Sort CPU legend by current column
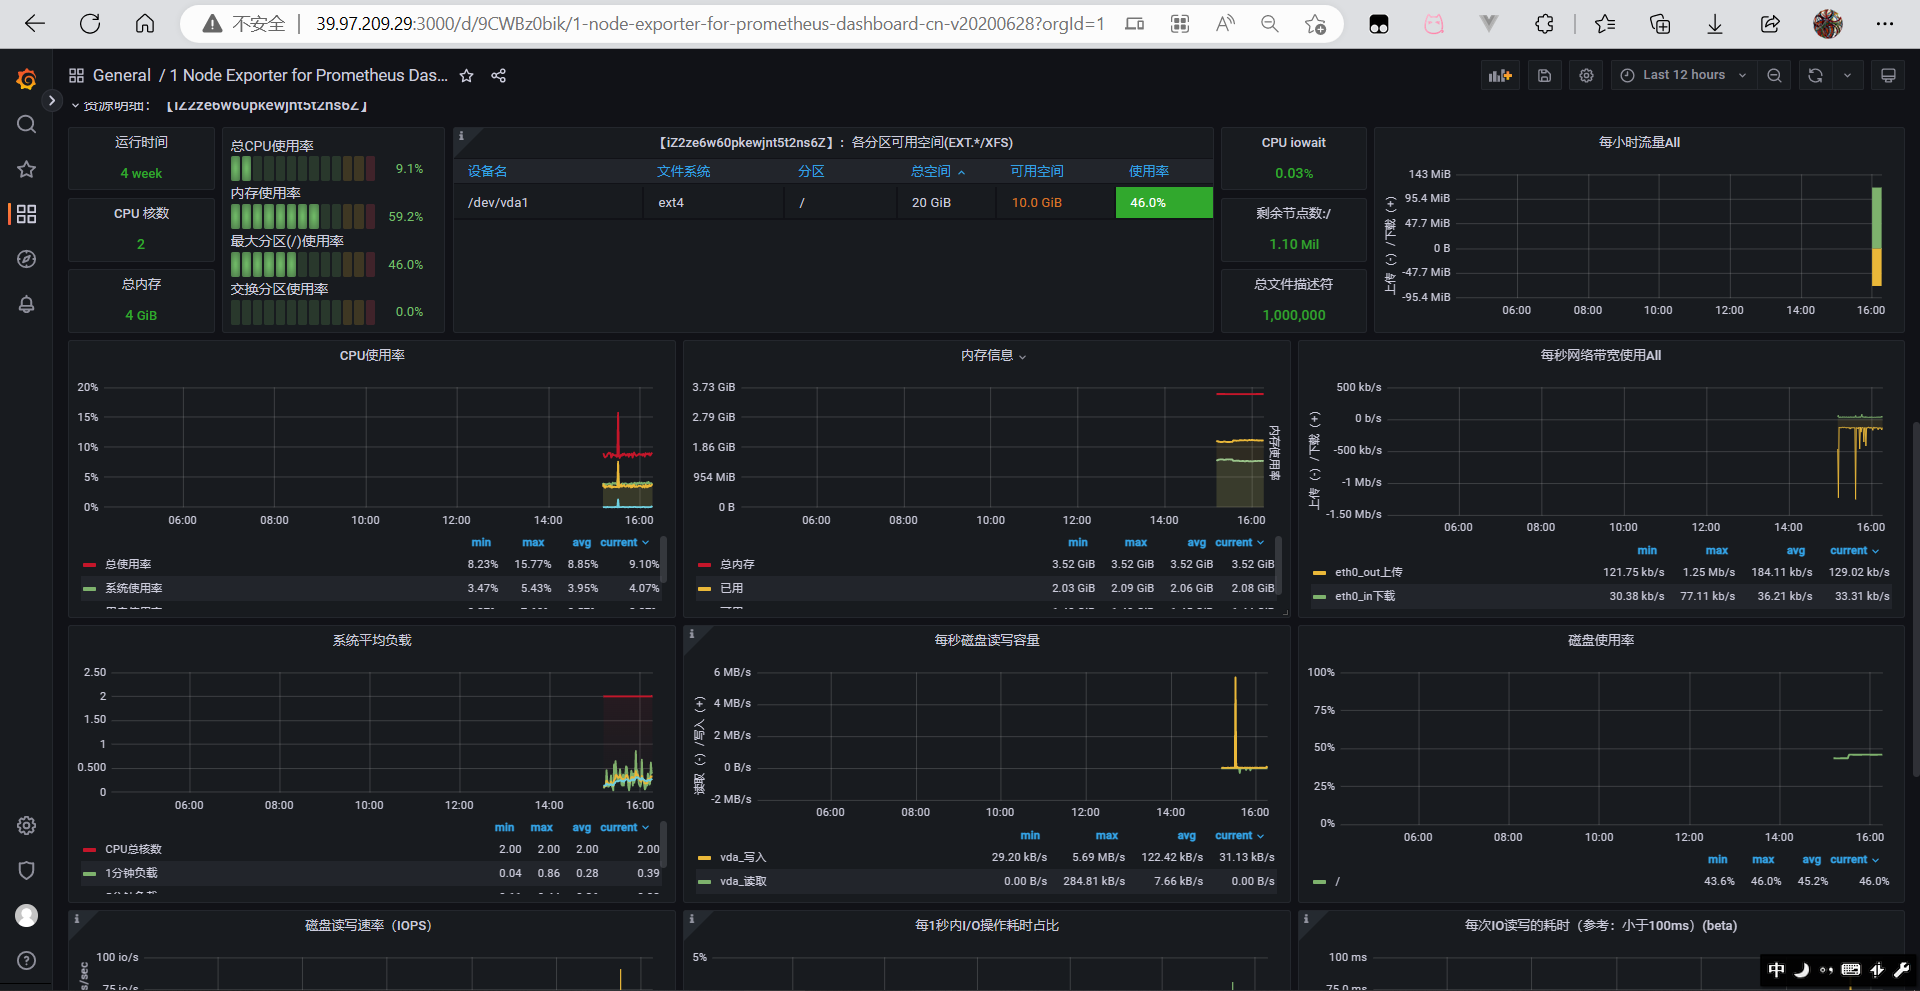Image resolution: width=1920 pixels, height=991 pixels. [624, 543]
